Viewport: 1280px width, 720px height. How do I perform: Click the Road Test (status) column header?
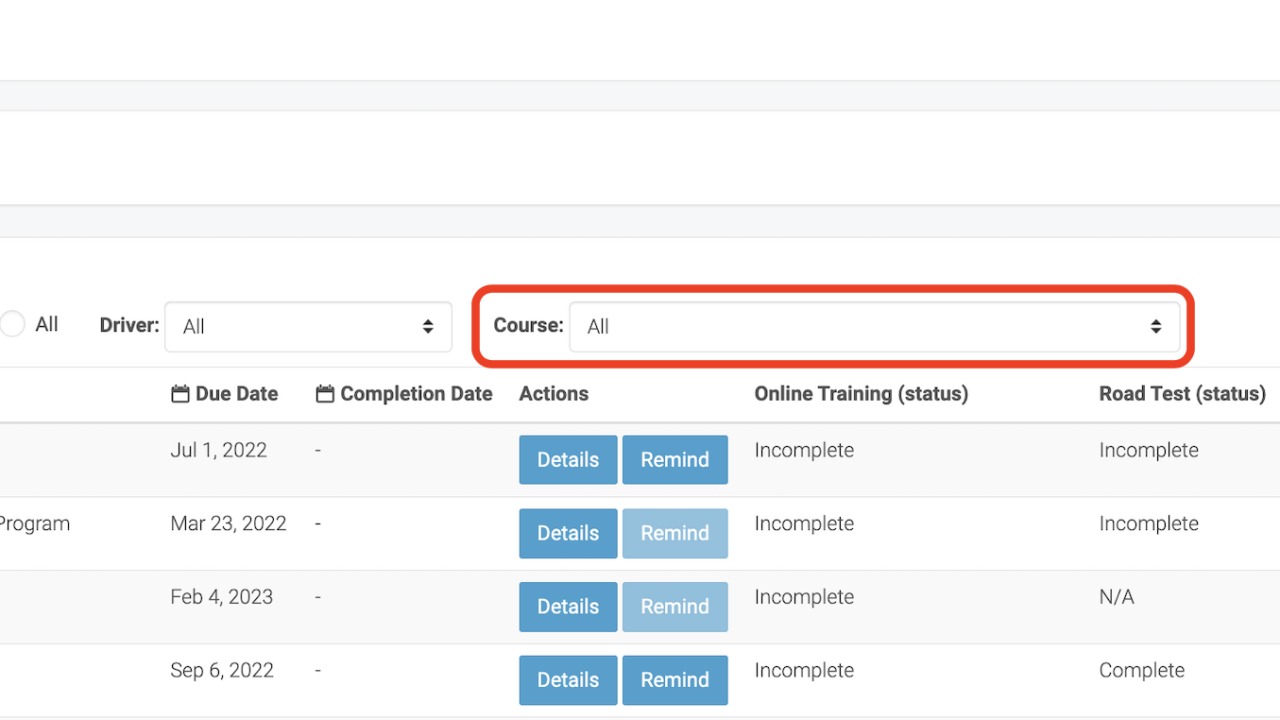click(x=1182, y=394)
